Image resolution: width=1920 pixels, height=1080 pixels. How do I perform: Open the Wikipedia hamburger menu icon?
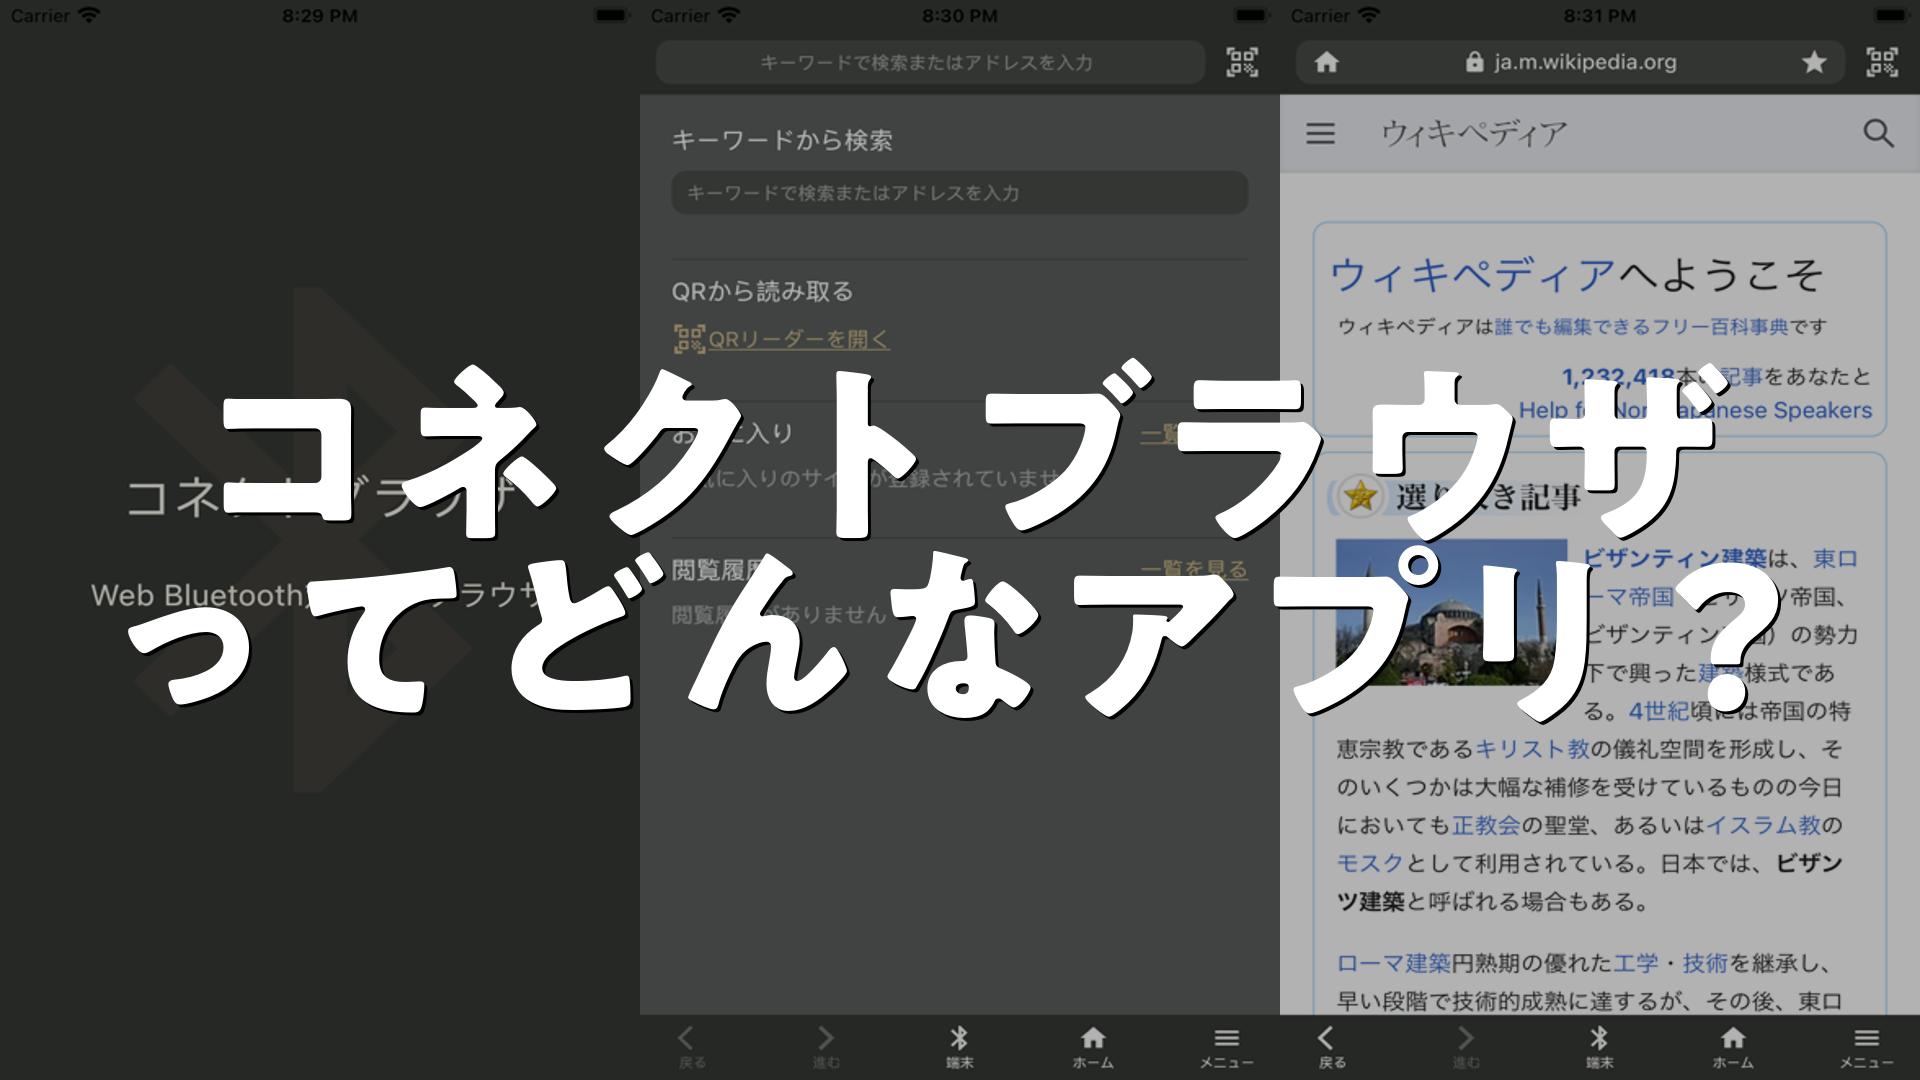pyautogui.click(x=1320, y=133)
